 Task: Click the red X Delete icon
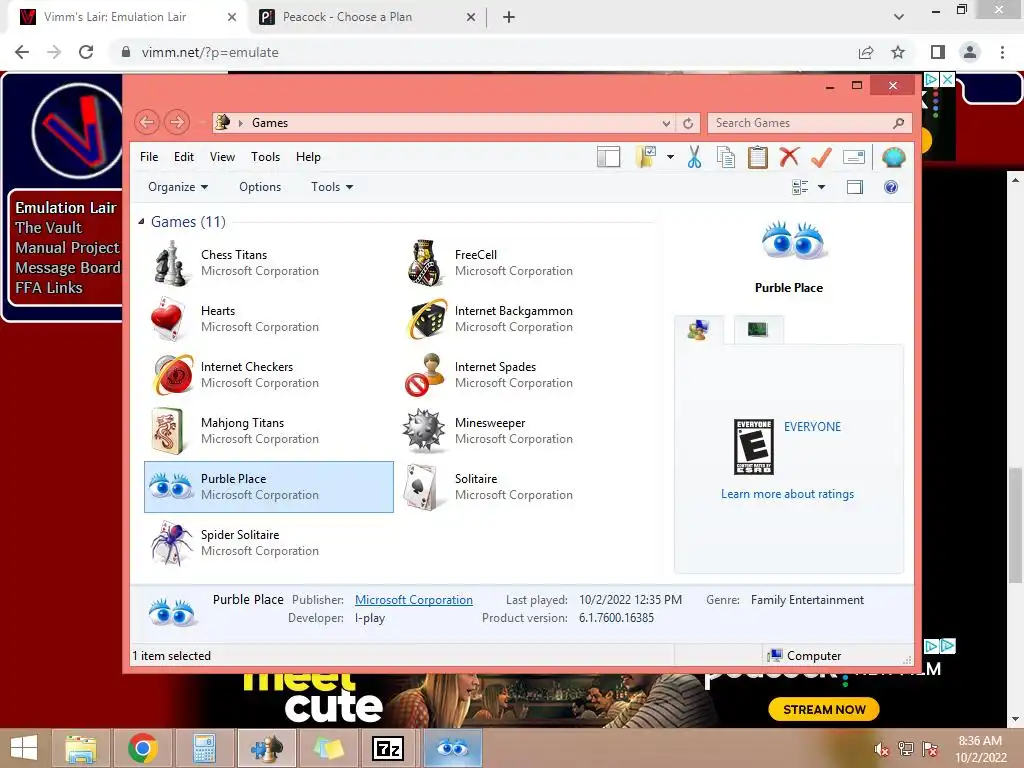789,157
